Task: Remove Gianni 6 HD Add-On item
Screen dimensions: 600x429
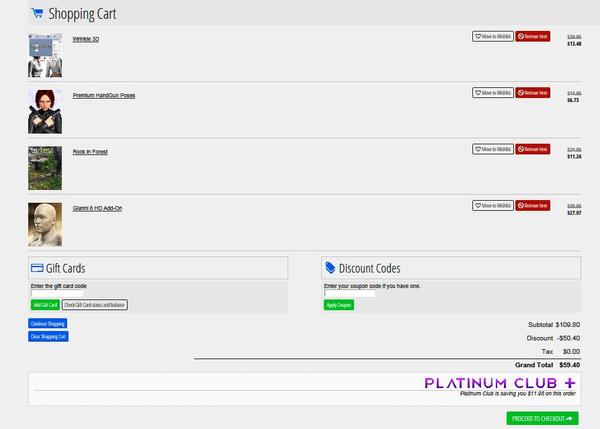Action: click(x=532, y=205)
